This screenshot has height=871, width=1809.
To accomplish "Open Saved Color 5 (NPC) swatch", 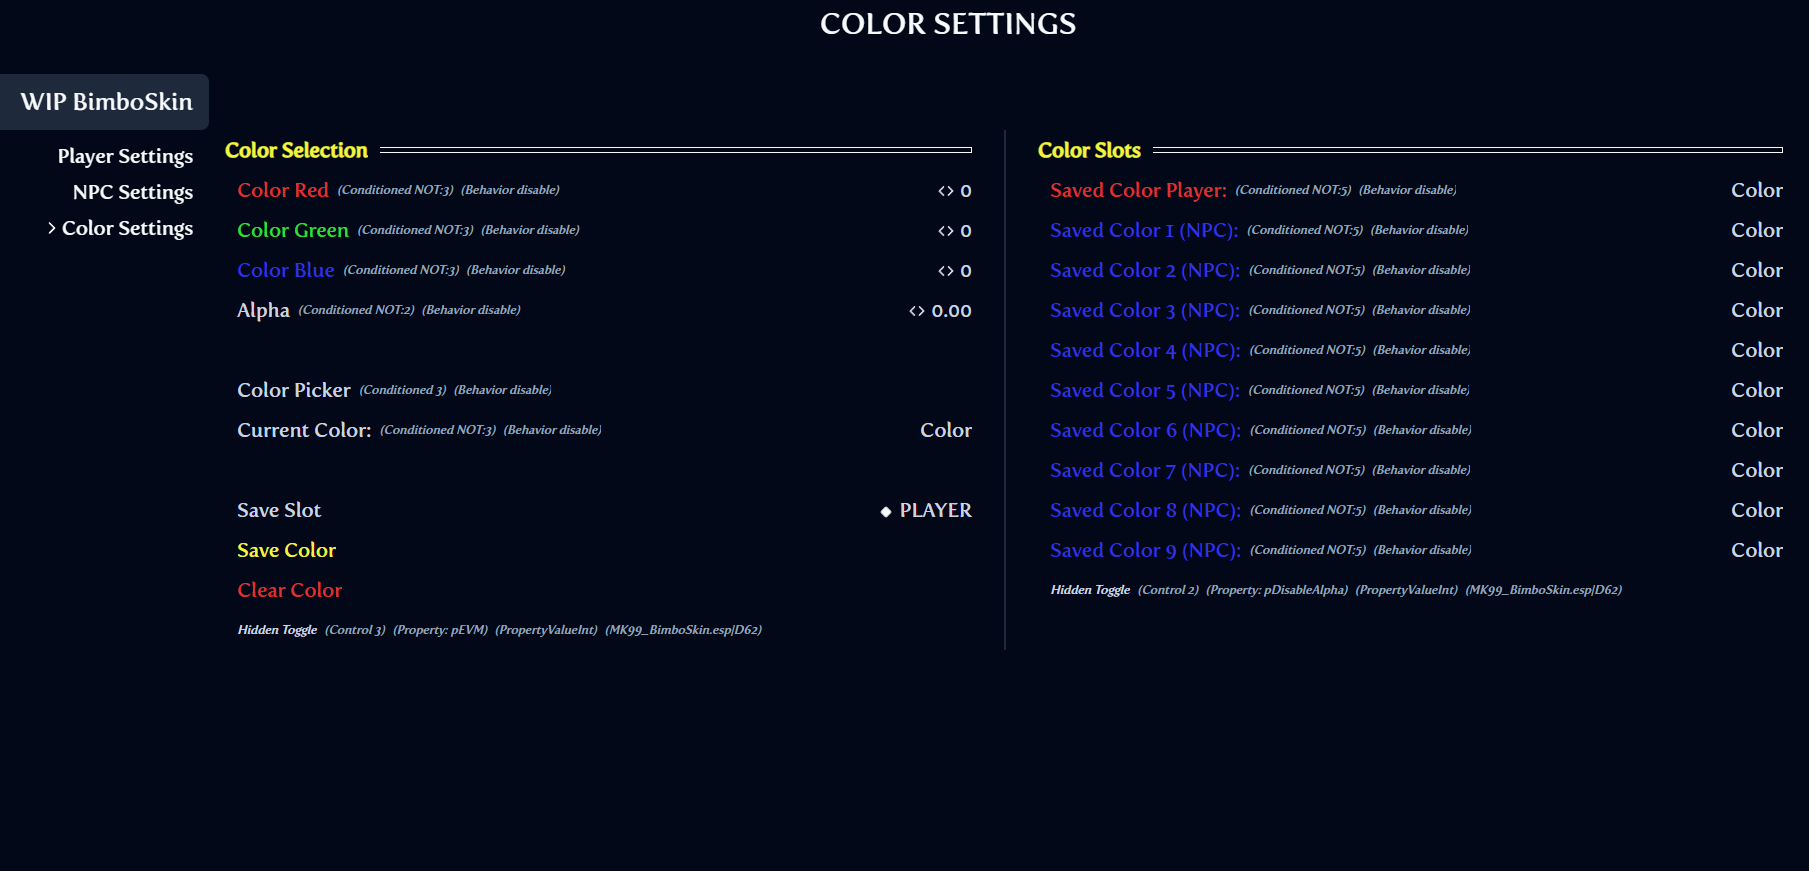I will pyautogui.click(x=1757, y=390).
